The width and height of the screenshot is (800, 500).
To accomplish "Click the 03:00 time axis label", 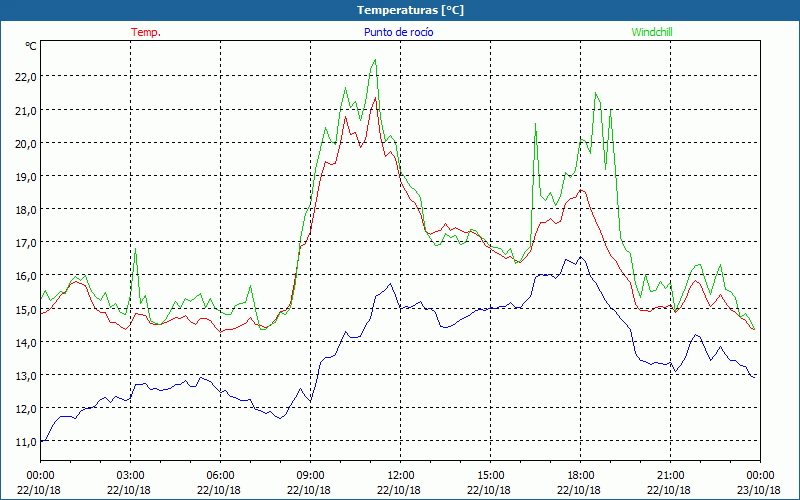I will 131,476.
